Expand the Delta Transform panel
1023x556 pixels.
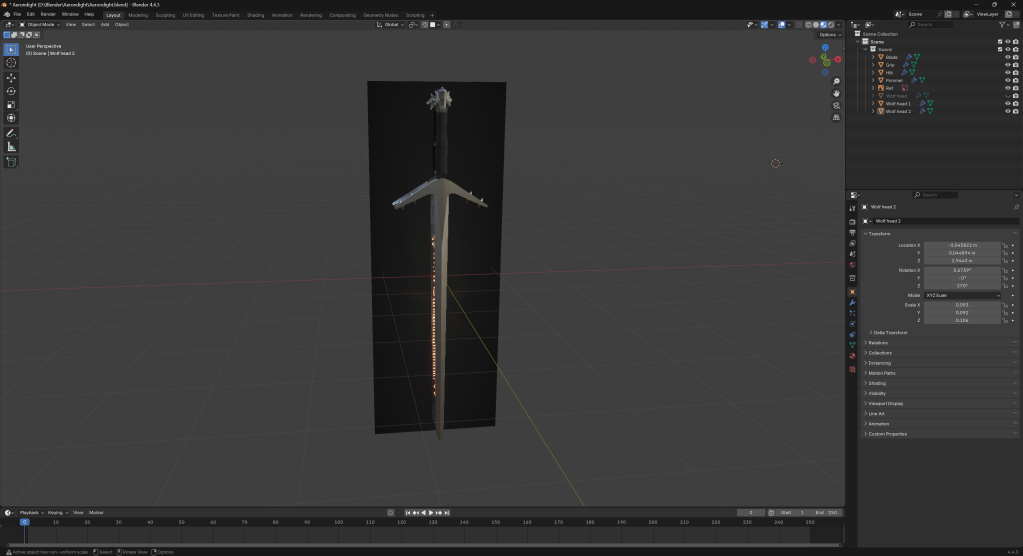pos(890,332)
